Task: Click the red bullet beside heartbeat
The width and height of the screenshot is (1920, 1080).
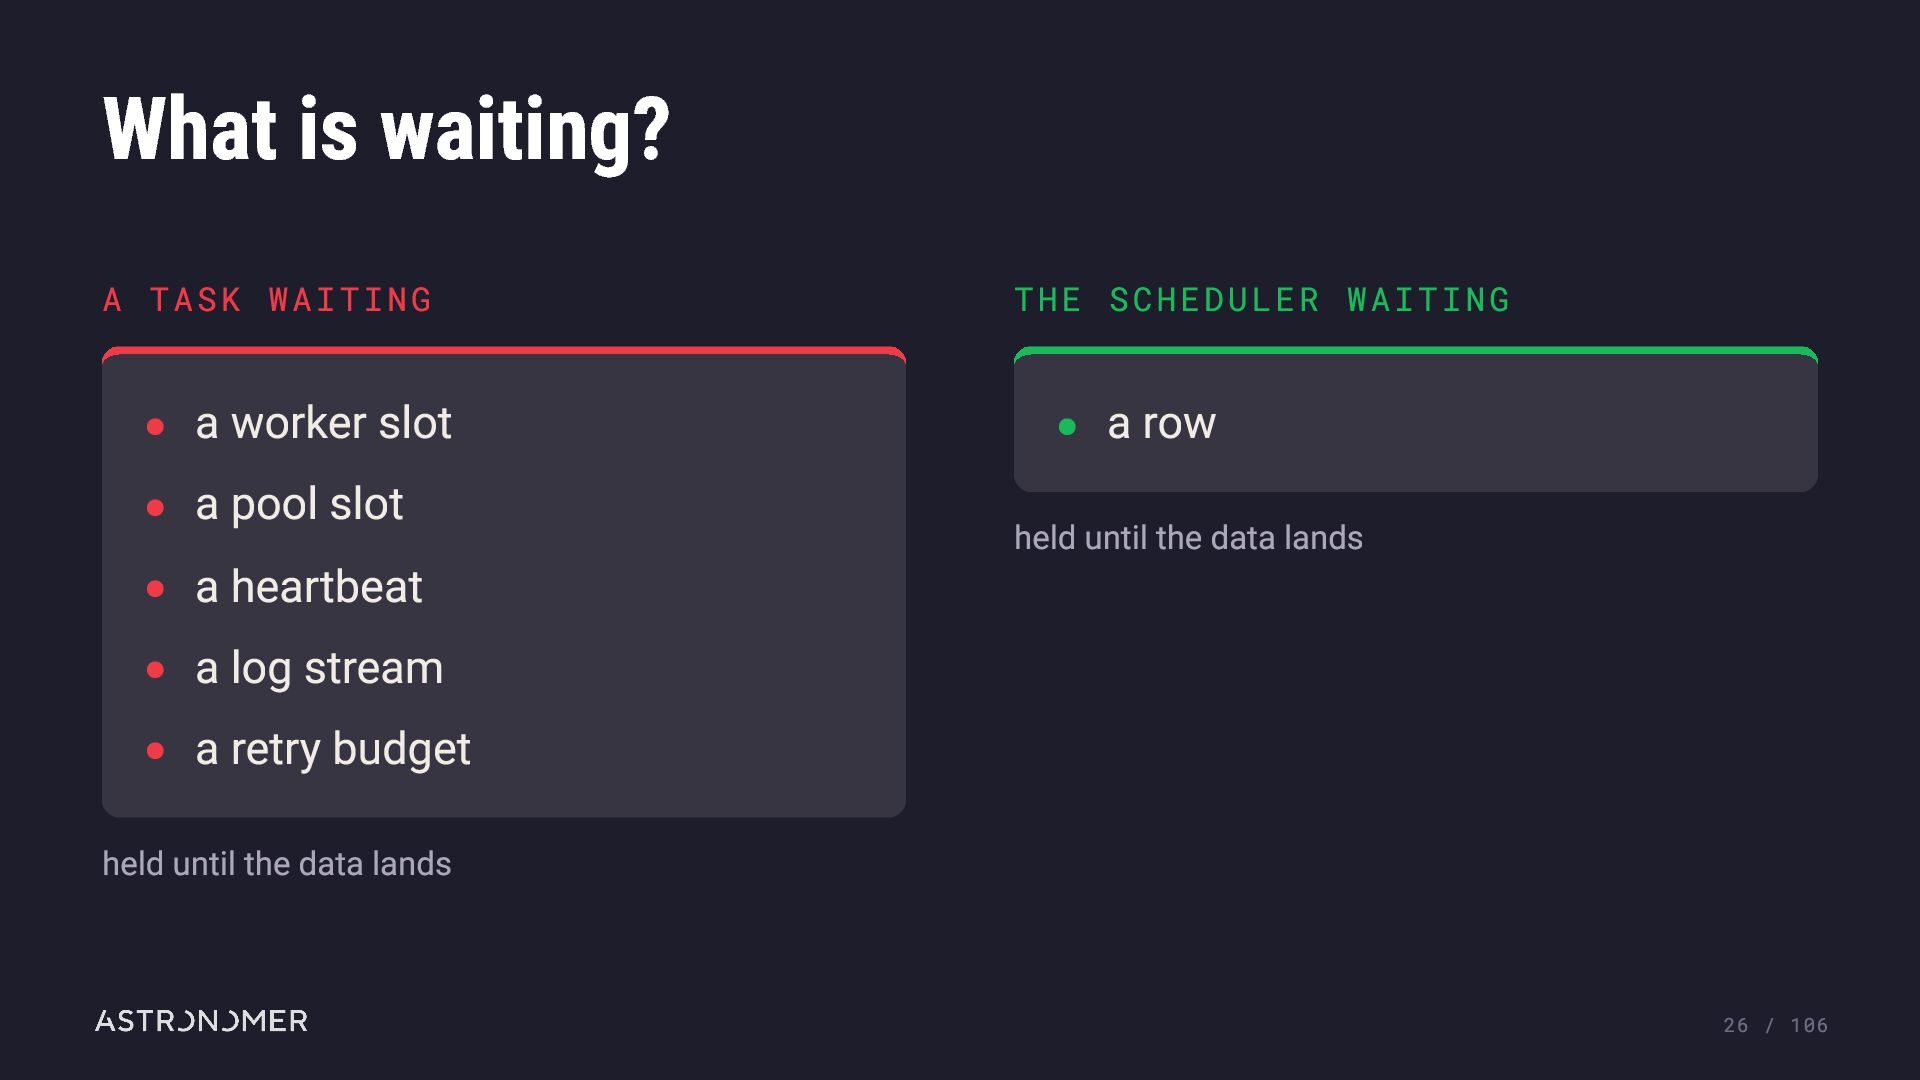Action: 155,589
